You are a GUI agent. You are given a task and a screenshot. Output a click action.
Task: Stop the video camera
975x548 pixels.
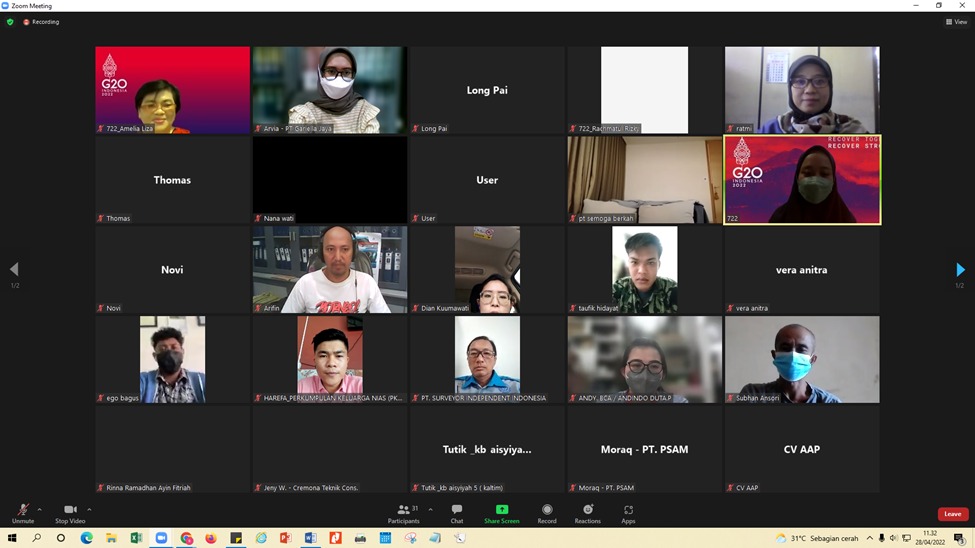[70, 513]
